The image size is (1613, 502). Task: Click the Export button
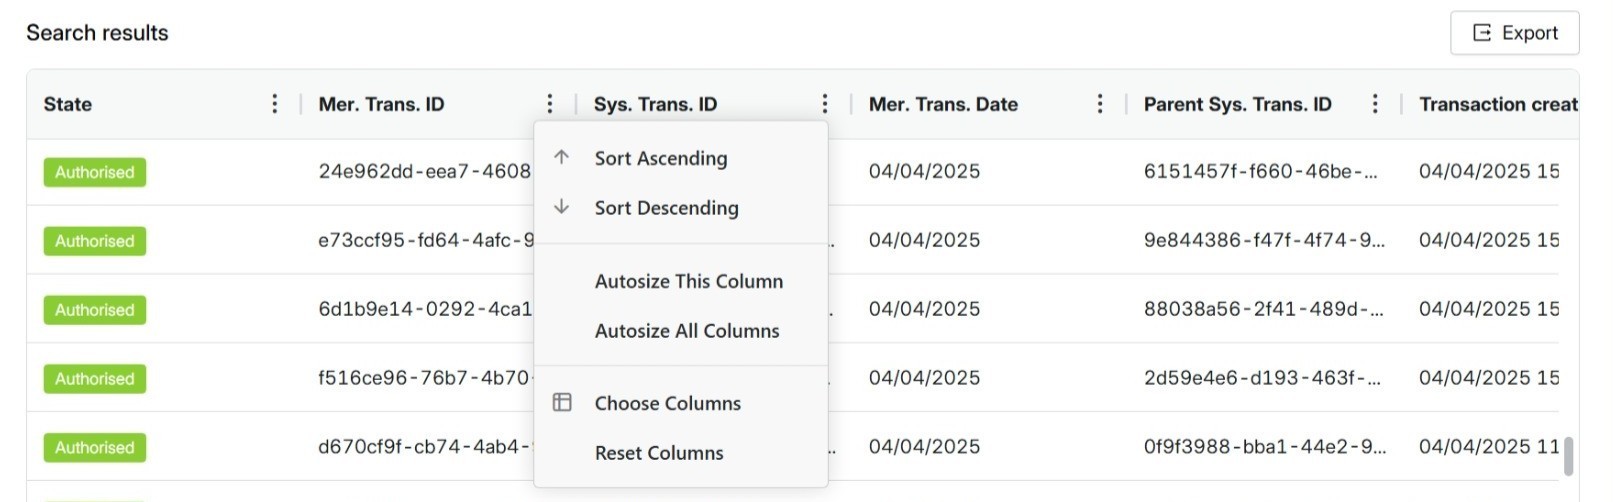point(1515,33)
